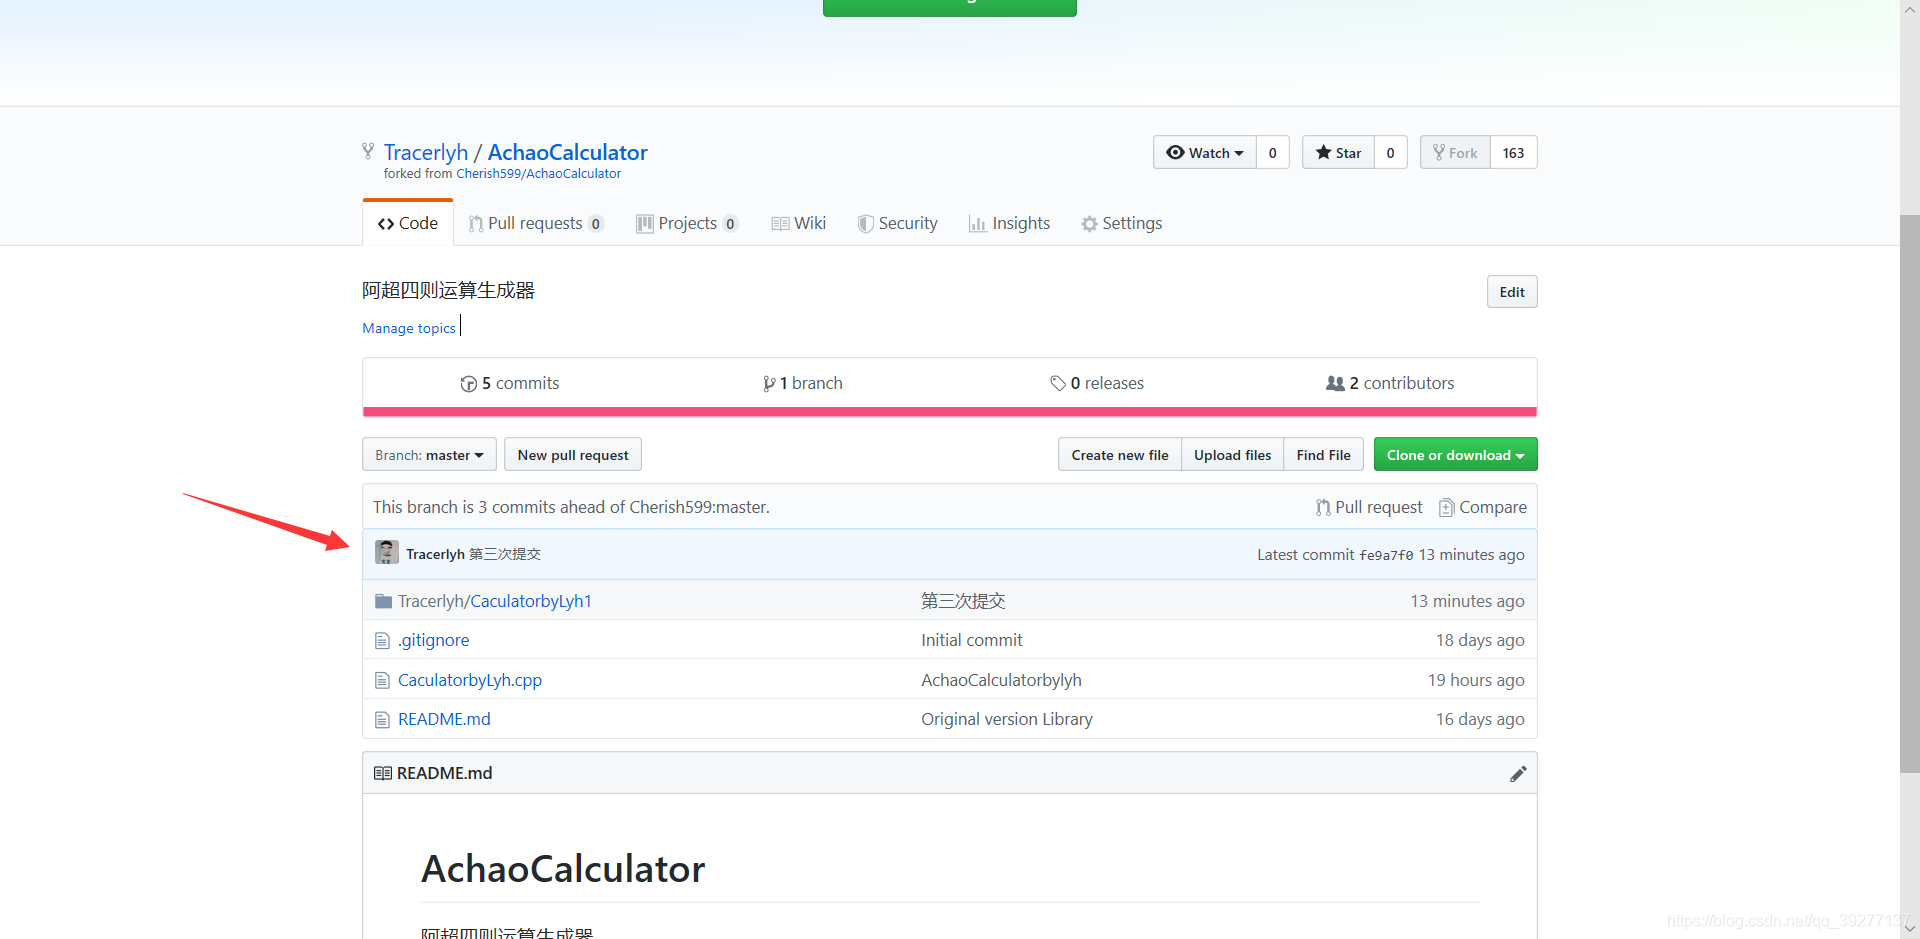Open the .gitignore file
This screenshot has width=1920, height=939.
point(433,640)
